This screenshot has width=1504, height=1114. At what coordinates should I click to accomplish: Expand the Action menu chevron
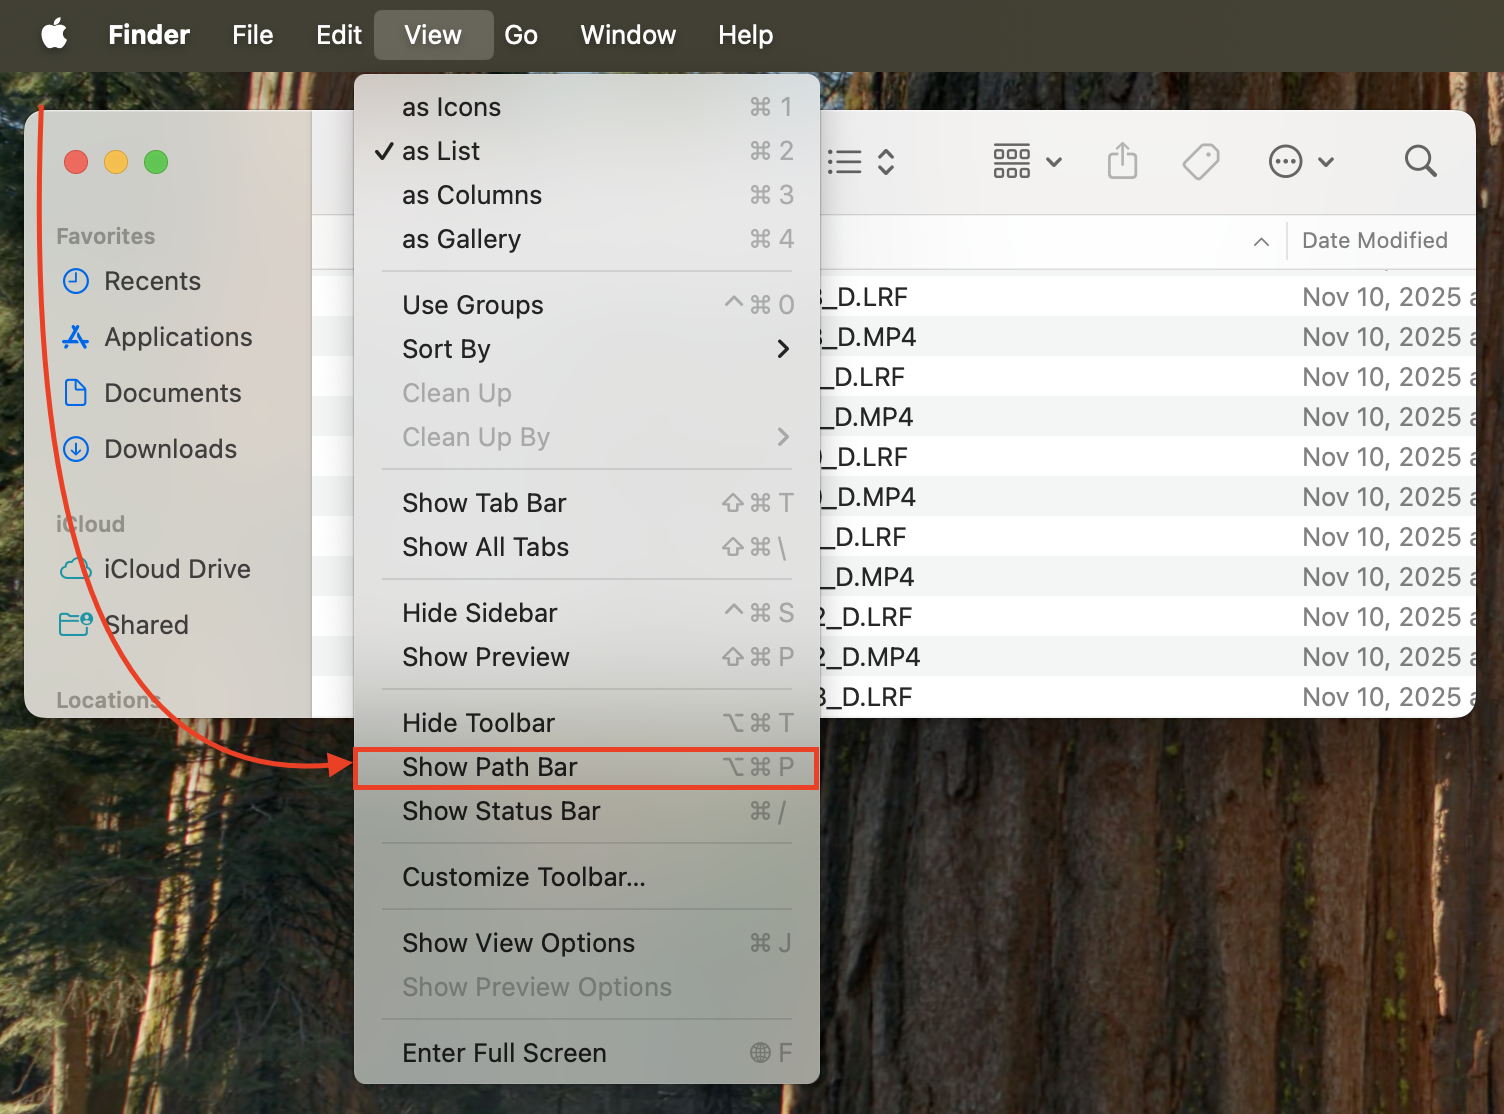(1326, 162)
